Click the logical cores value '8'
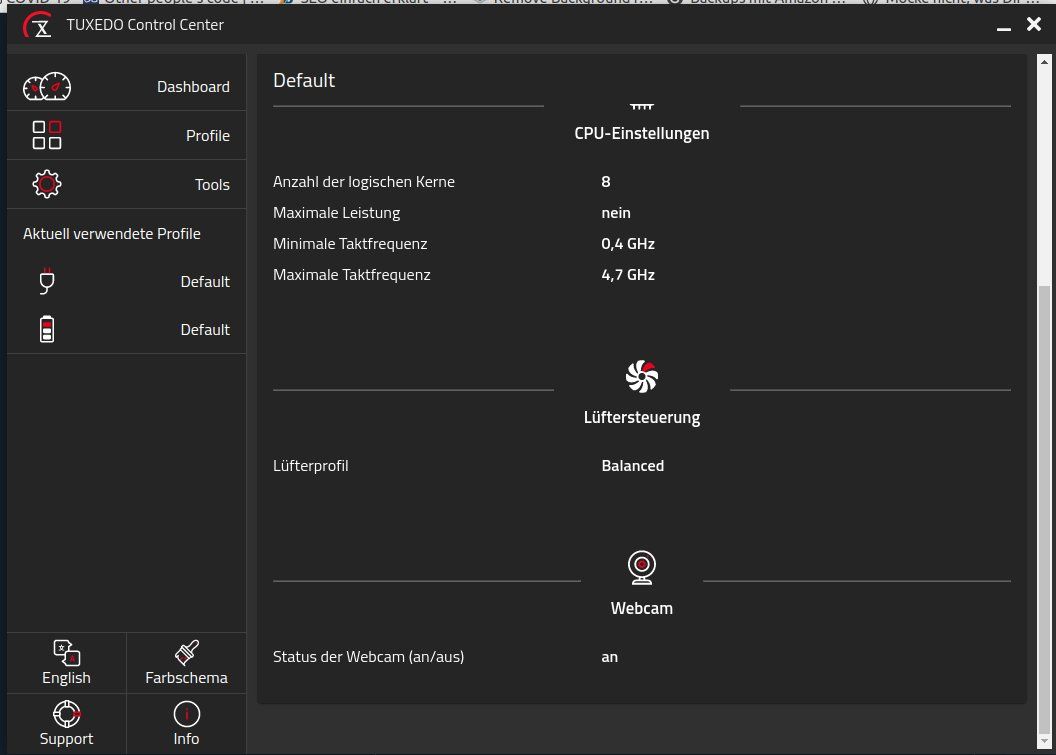The width and height of the screenshot is (1056, 755). (x=605, y=182)
